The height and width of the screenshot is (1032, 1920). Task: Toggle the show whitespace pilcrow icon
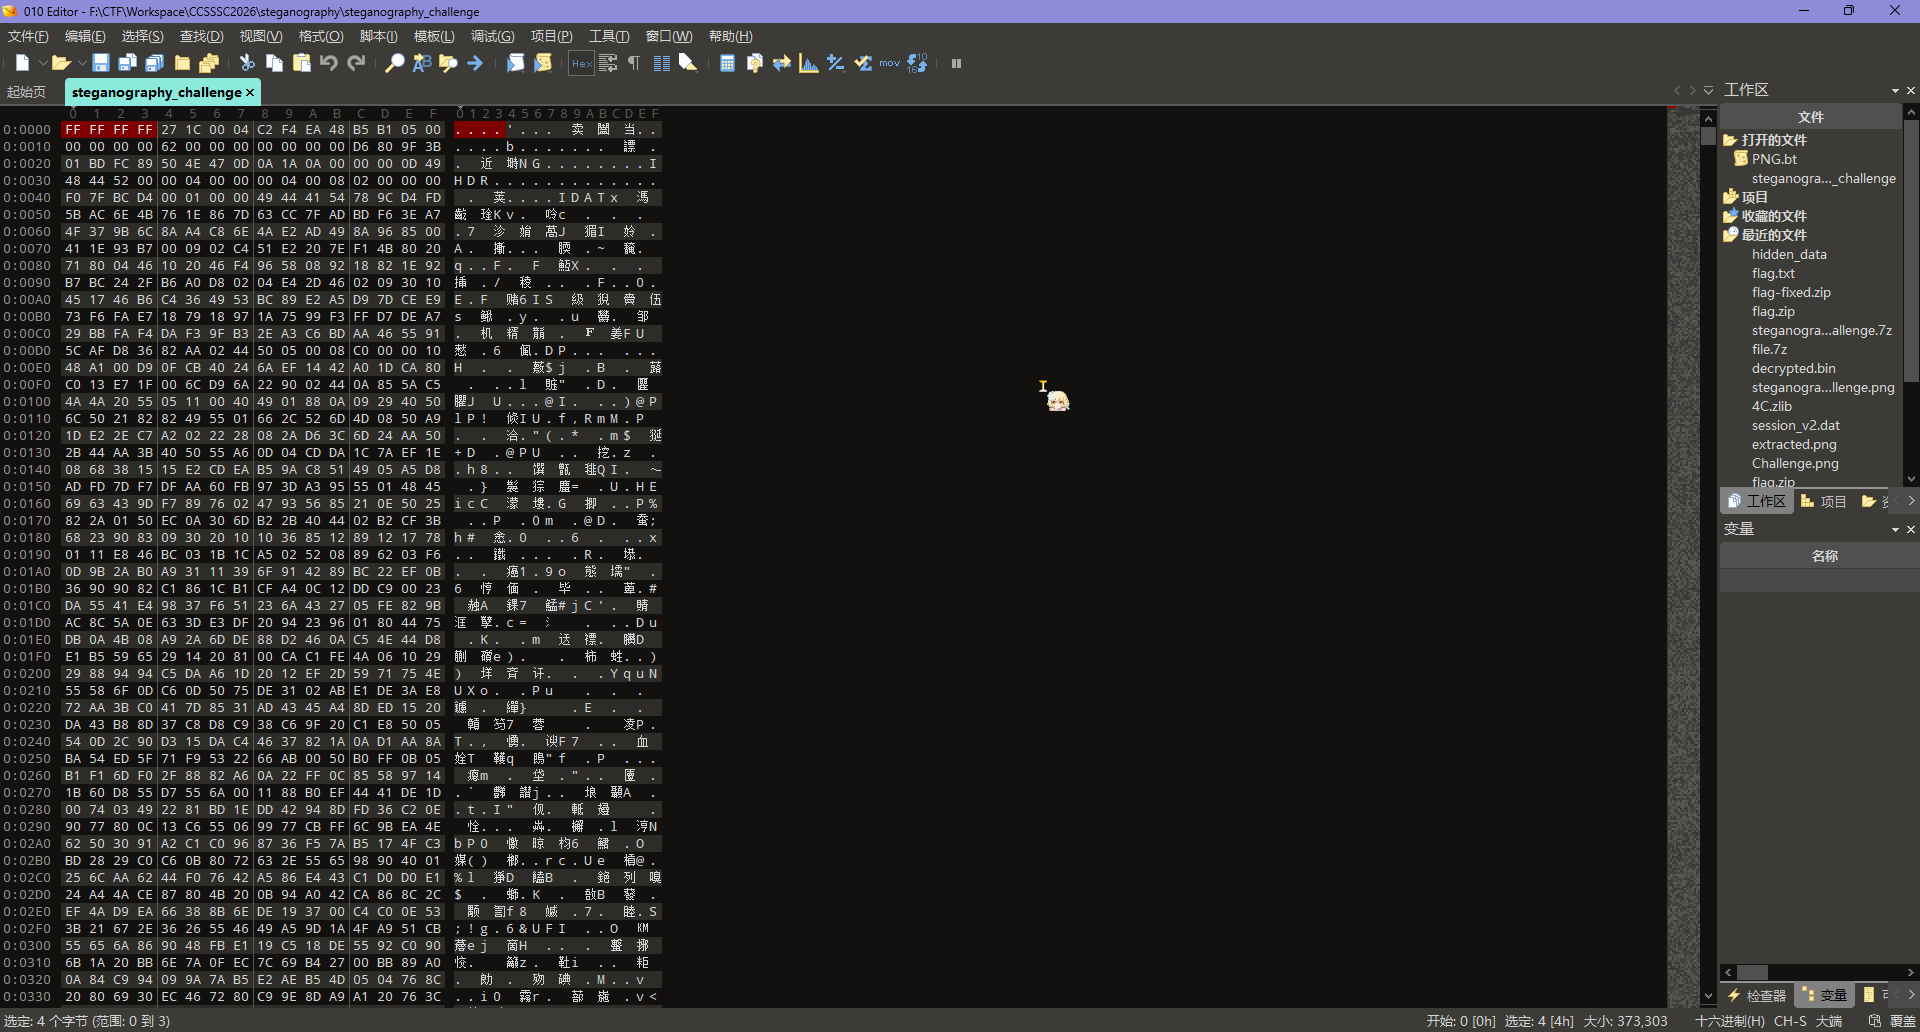tap(634, 63)
